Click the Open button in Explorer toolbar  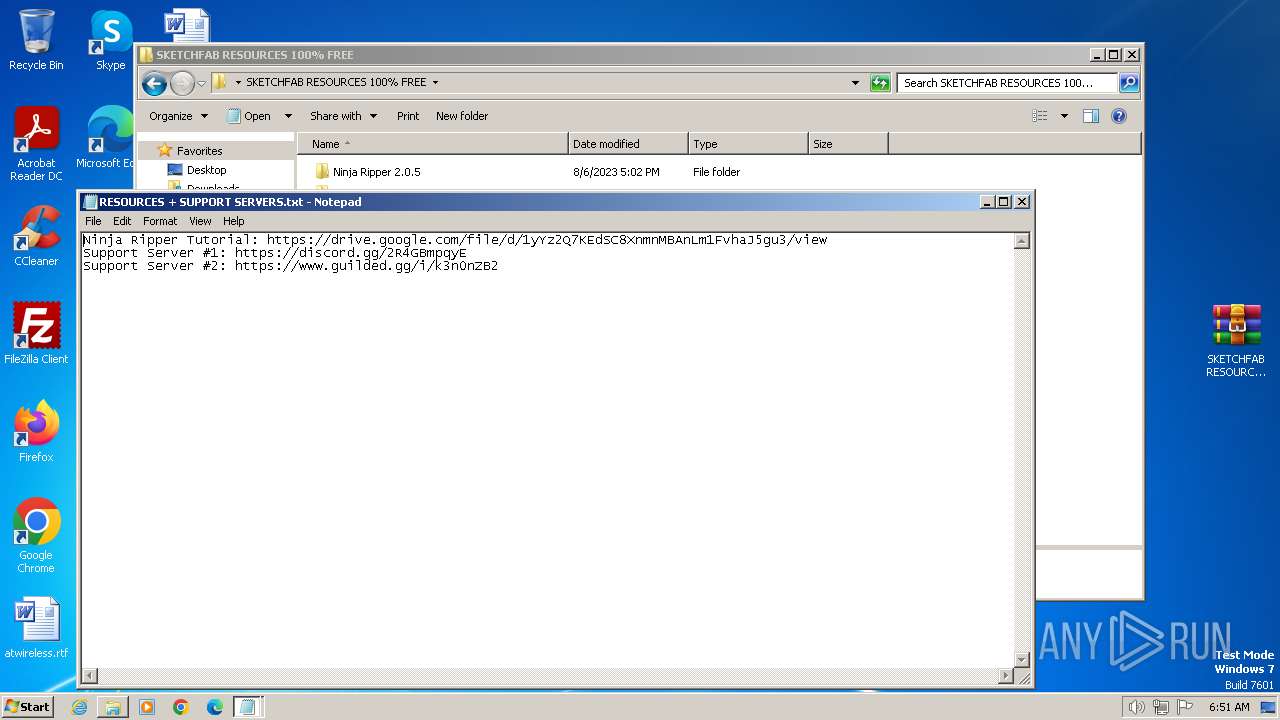click(249, 116)
